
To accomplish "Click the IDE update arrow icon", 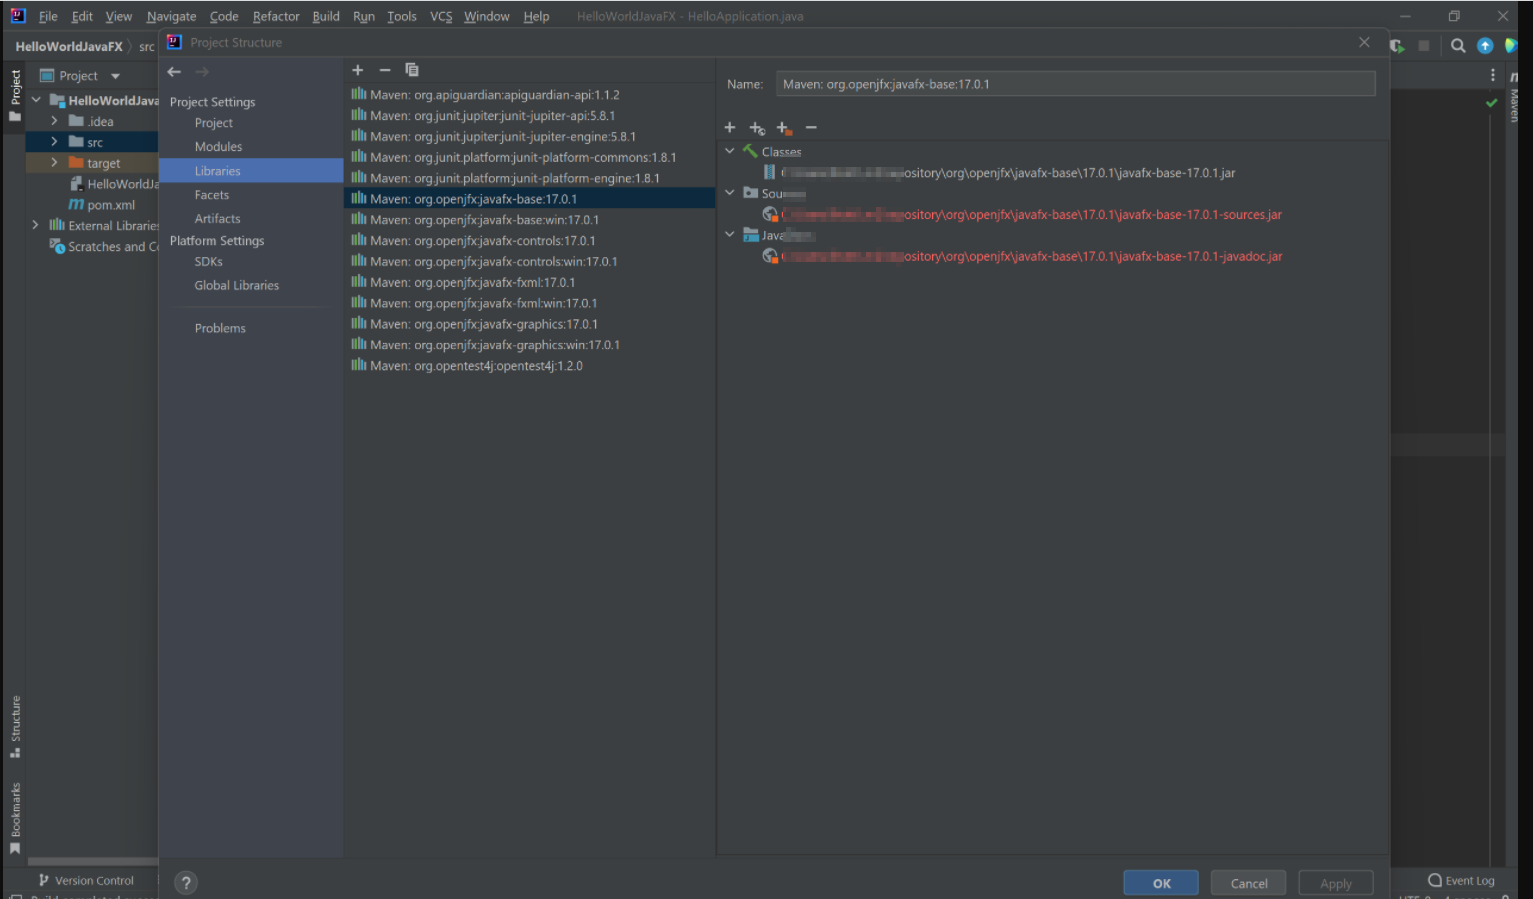I will (1485, 46).
